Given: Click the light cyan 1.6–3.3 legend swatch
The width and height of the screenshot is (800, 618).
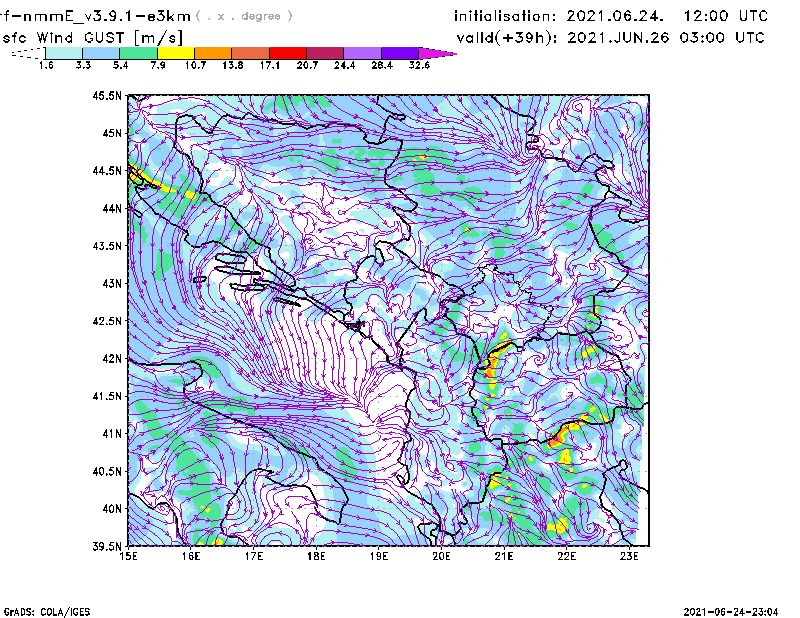Looking at the screenshot, I should click(64, 53).
